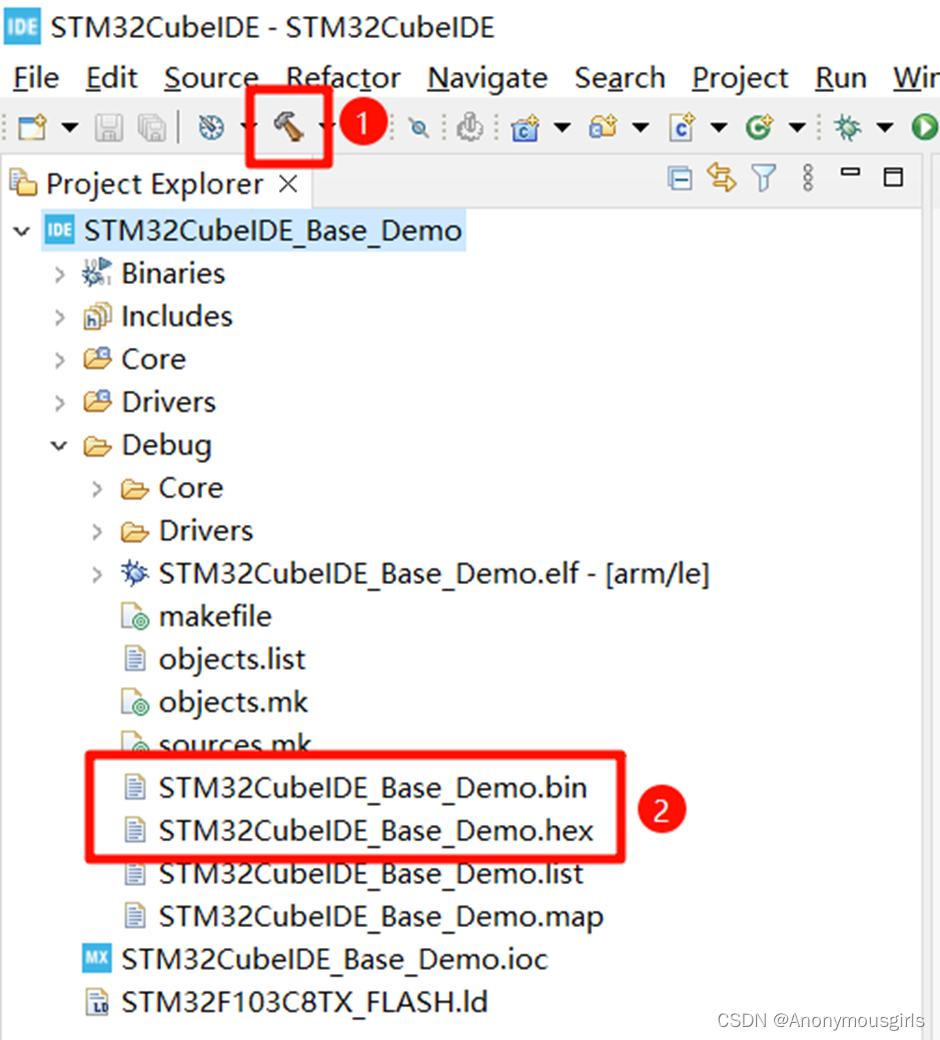Expand the Binaries tree node

click(58, 272)
